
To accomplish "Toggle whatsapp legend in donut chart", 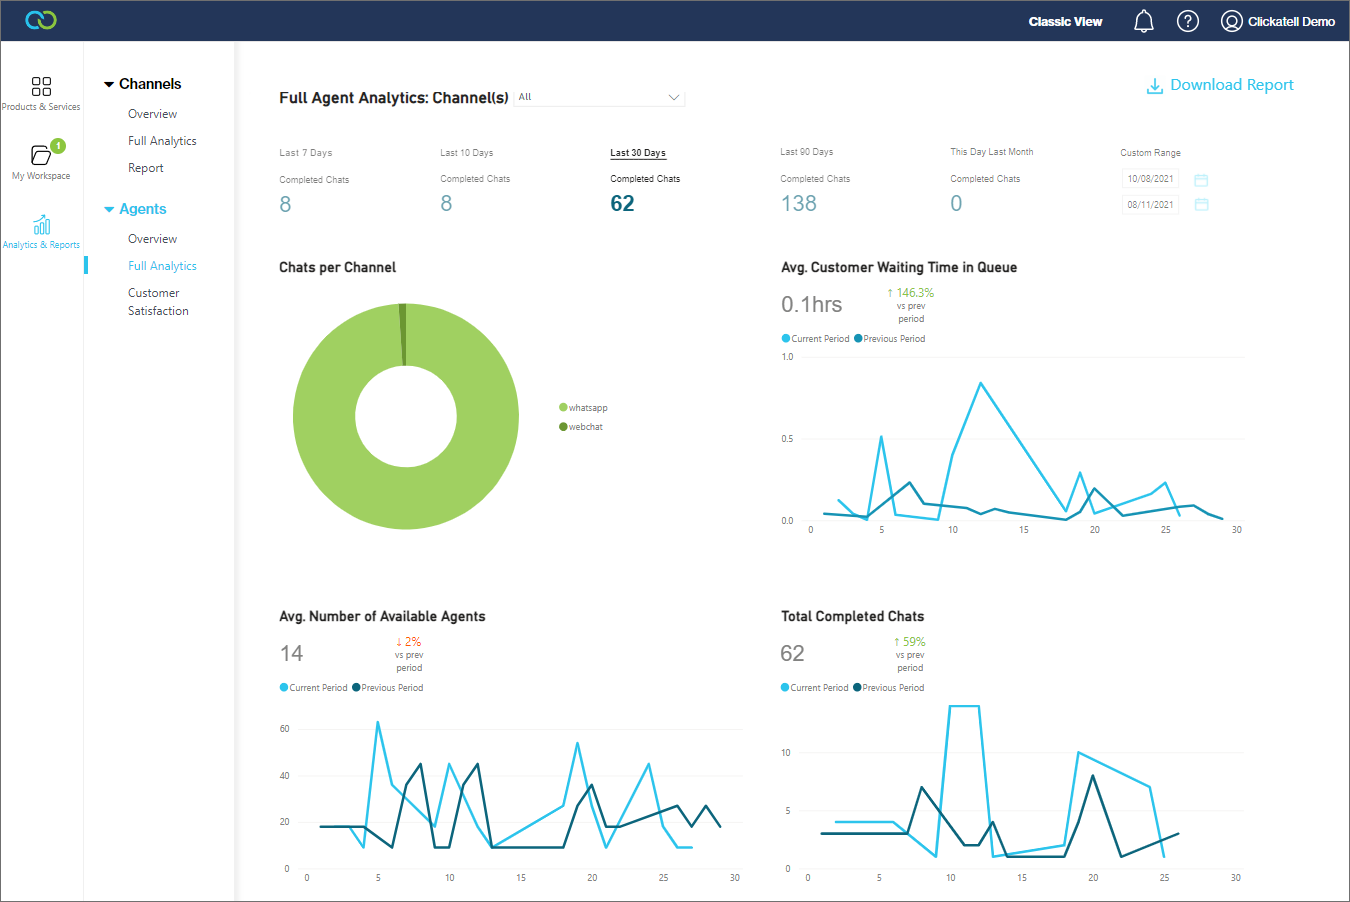I will coord(587,408).
